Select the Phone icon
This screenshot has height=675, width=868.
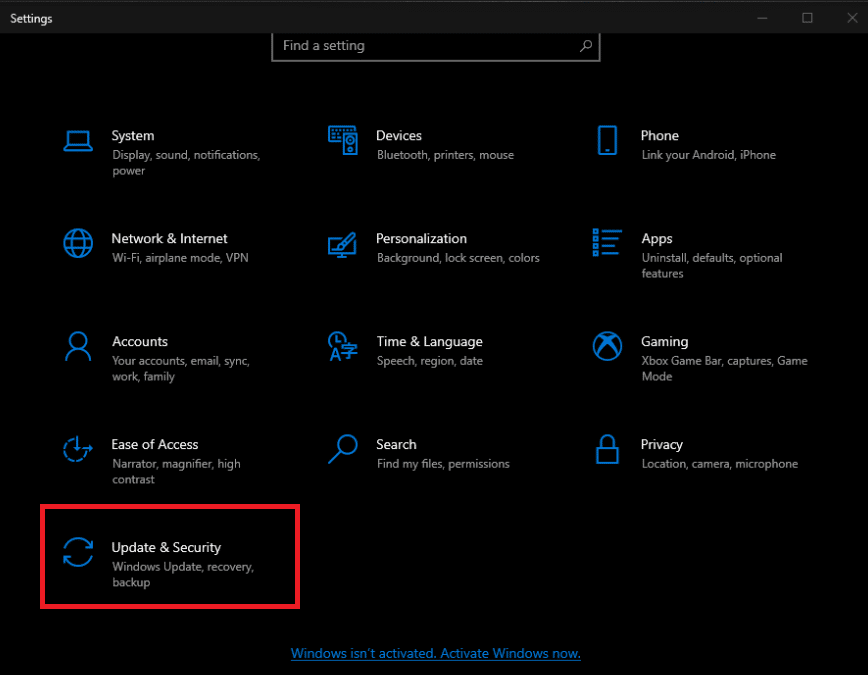click(x=607, y=141)
